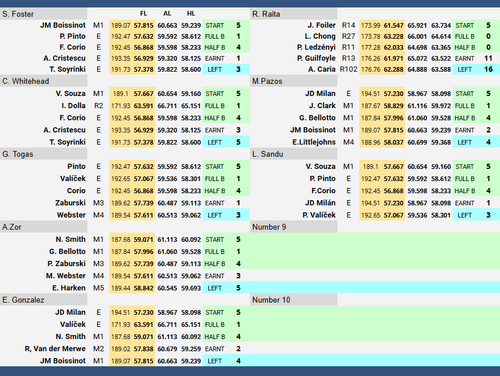The image size is (500, 376).
Task: Select the S. Foster group header
Action: 43,14
